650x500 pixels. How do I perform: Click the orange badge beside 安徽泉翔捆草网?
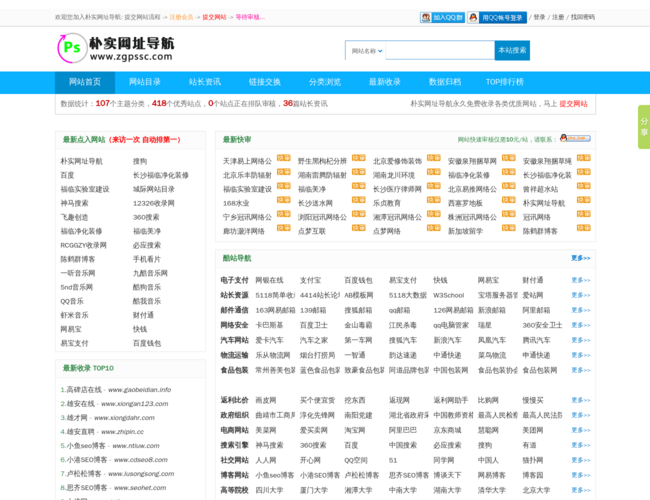click(509, 159)
